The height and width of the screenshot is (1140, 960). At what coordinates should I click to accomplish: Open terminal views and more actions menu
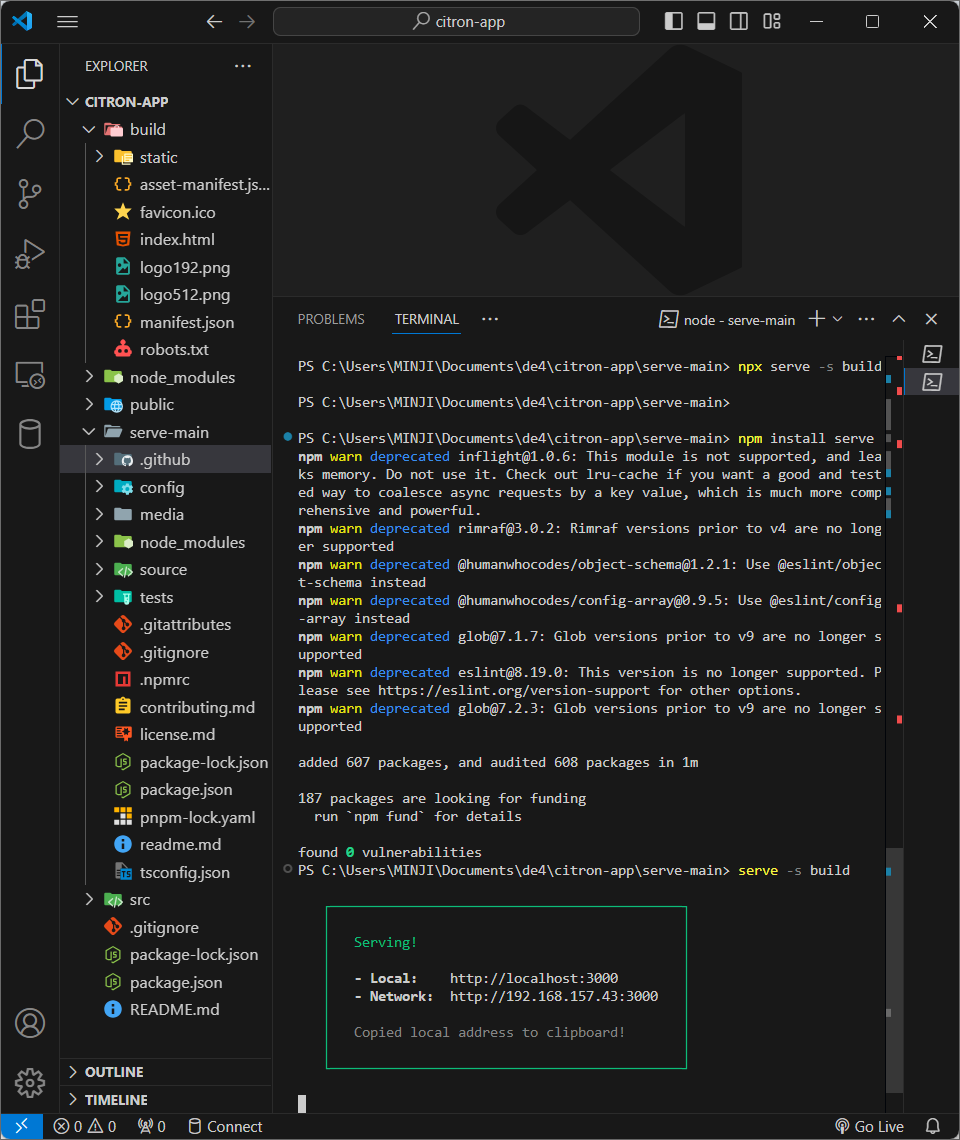[866, 319]
